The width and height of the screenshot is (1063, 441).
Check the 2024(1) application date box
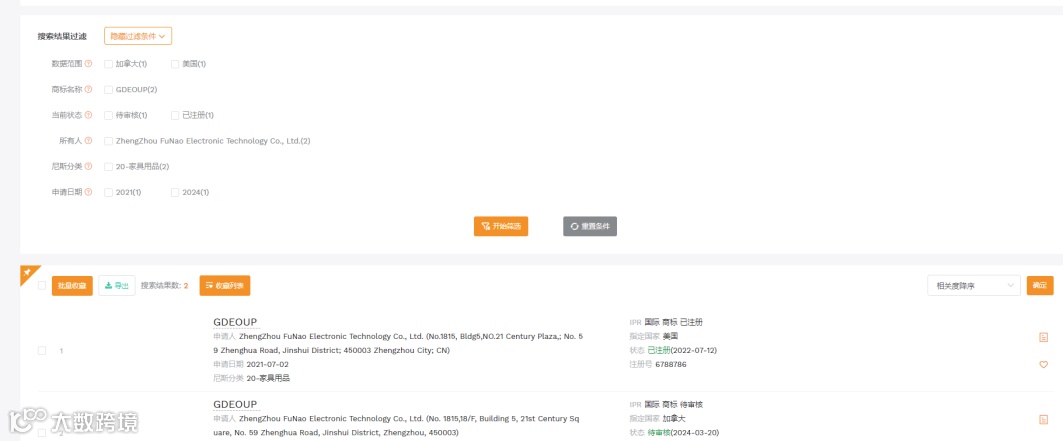pos(175,192)
